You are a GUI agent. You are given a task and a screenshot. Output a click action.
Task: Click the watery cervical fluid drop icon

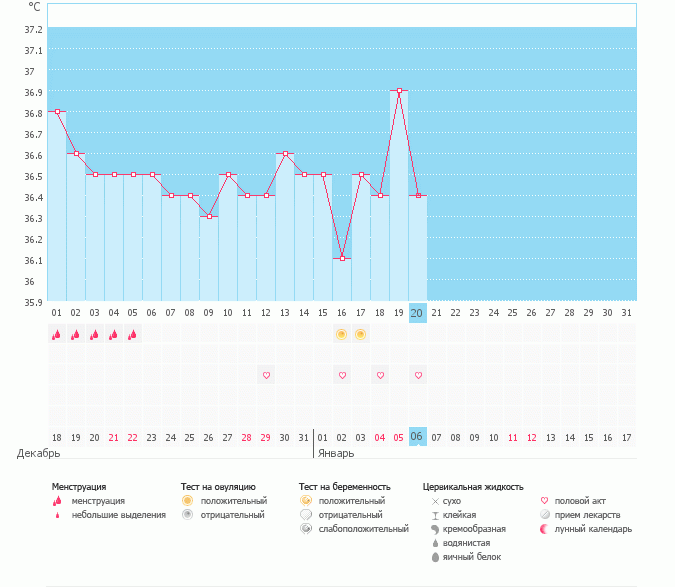435,543
